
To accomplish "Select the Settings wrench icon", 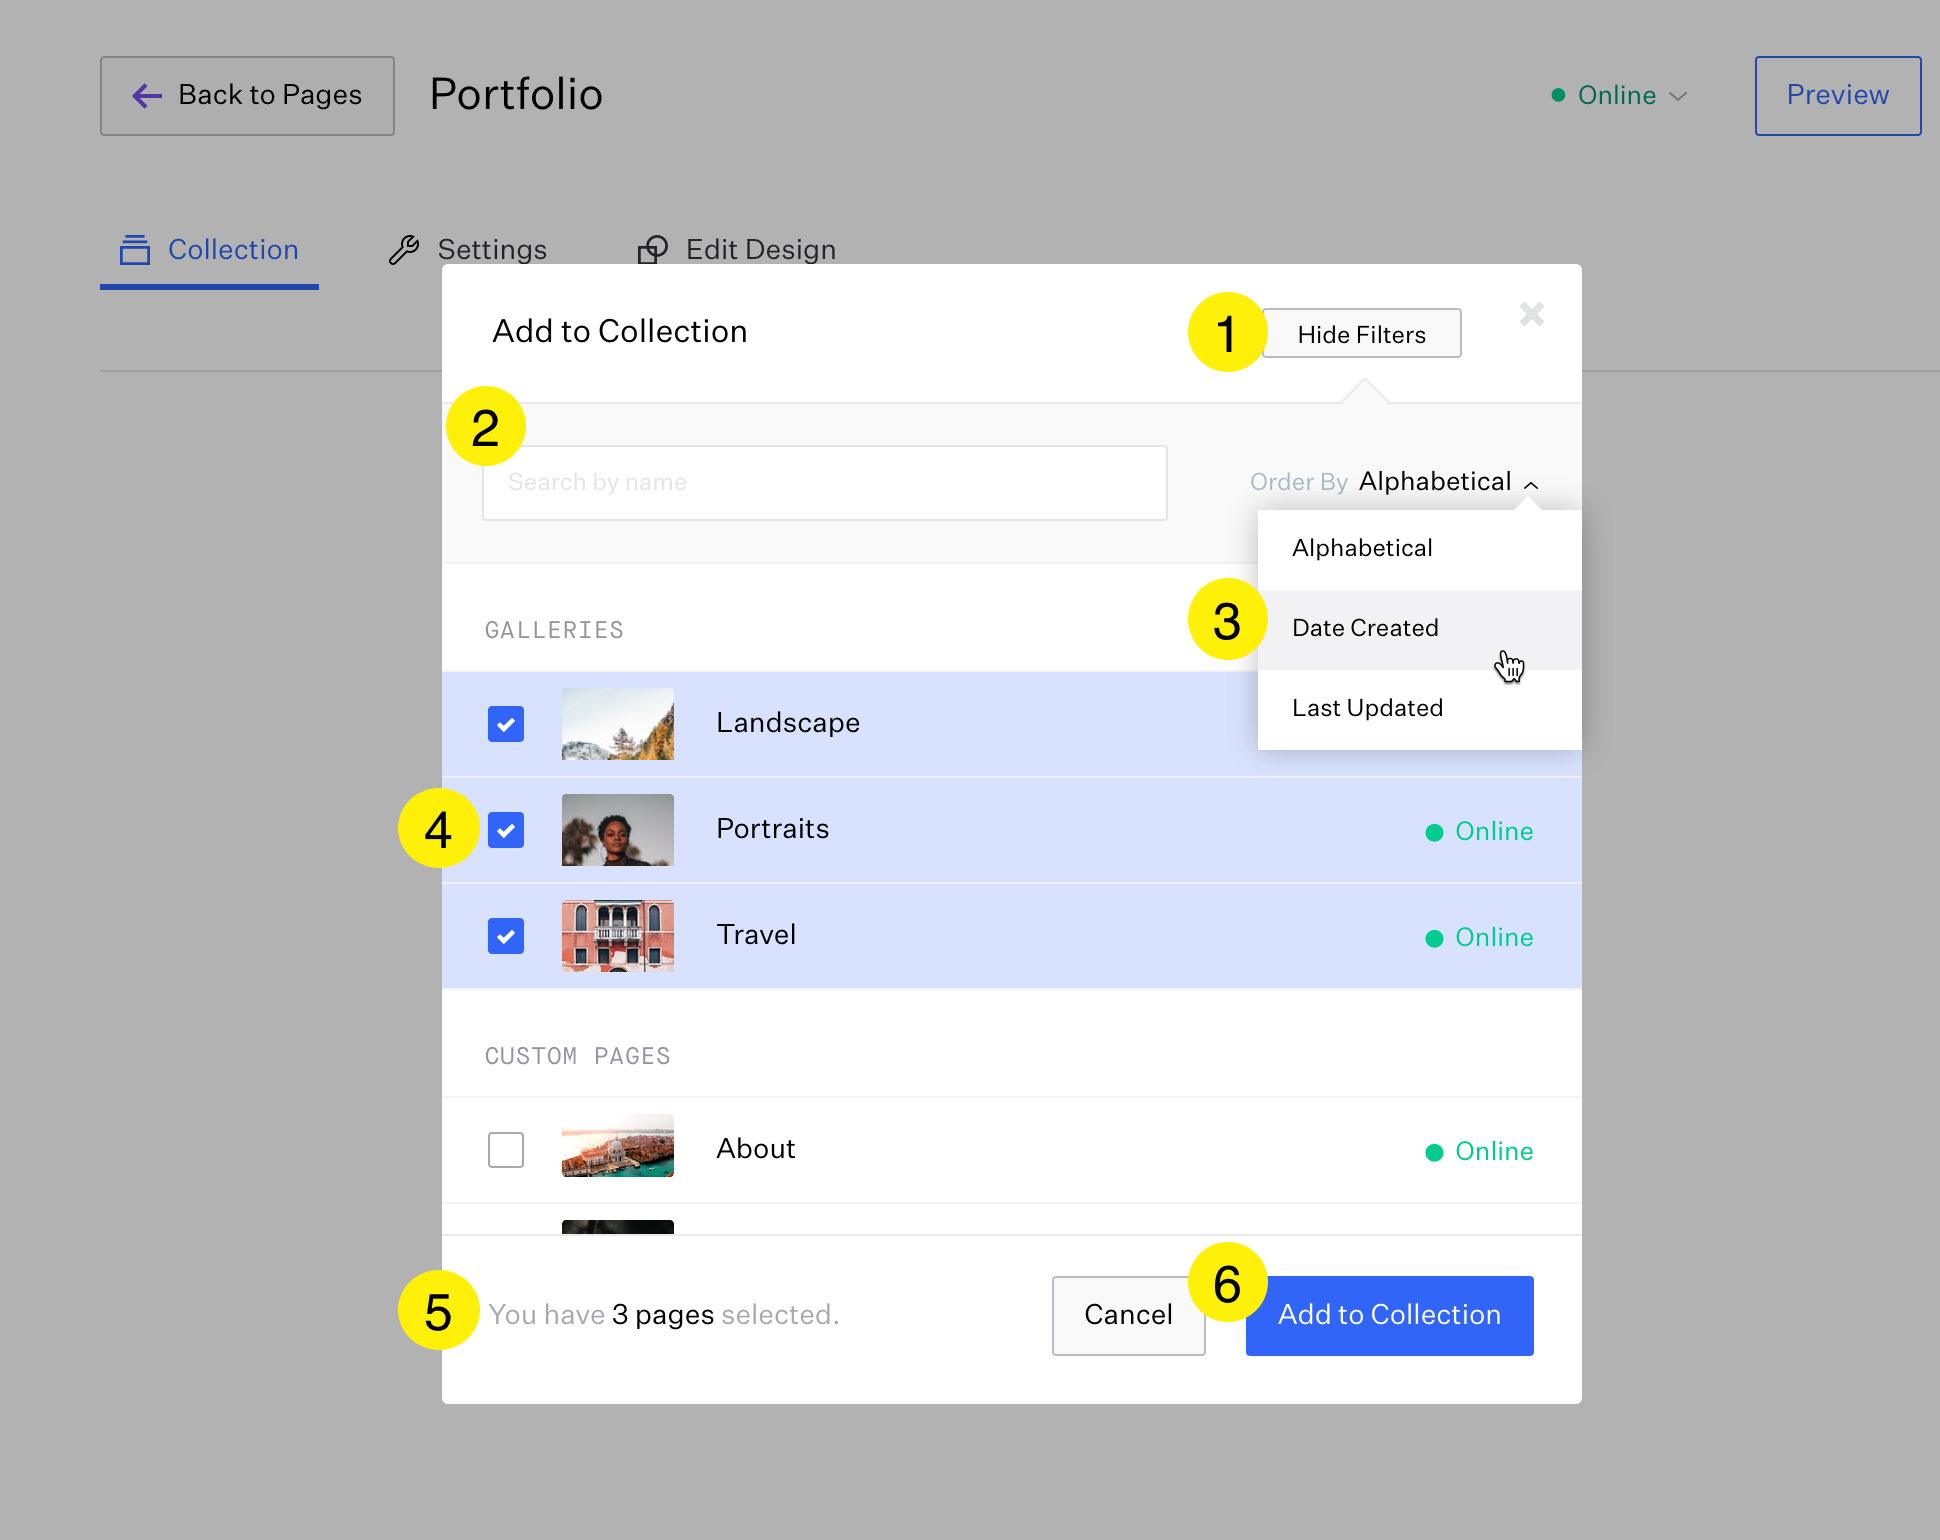I will click(403, 249).
